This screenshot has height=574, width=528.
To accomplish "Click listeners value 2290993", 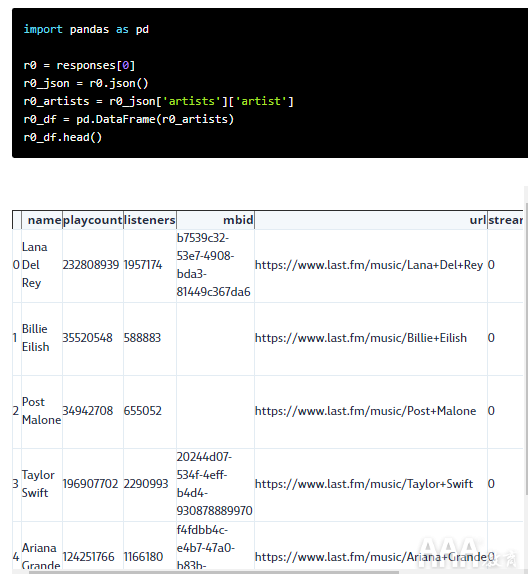I will 146,484.
